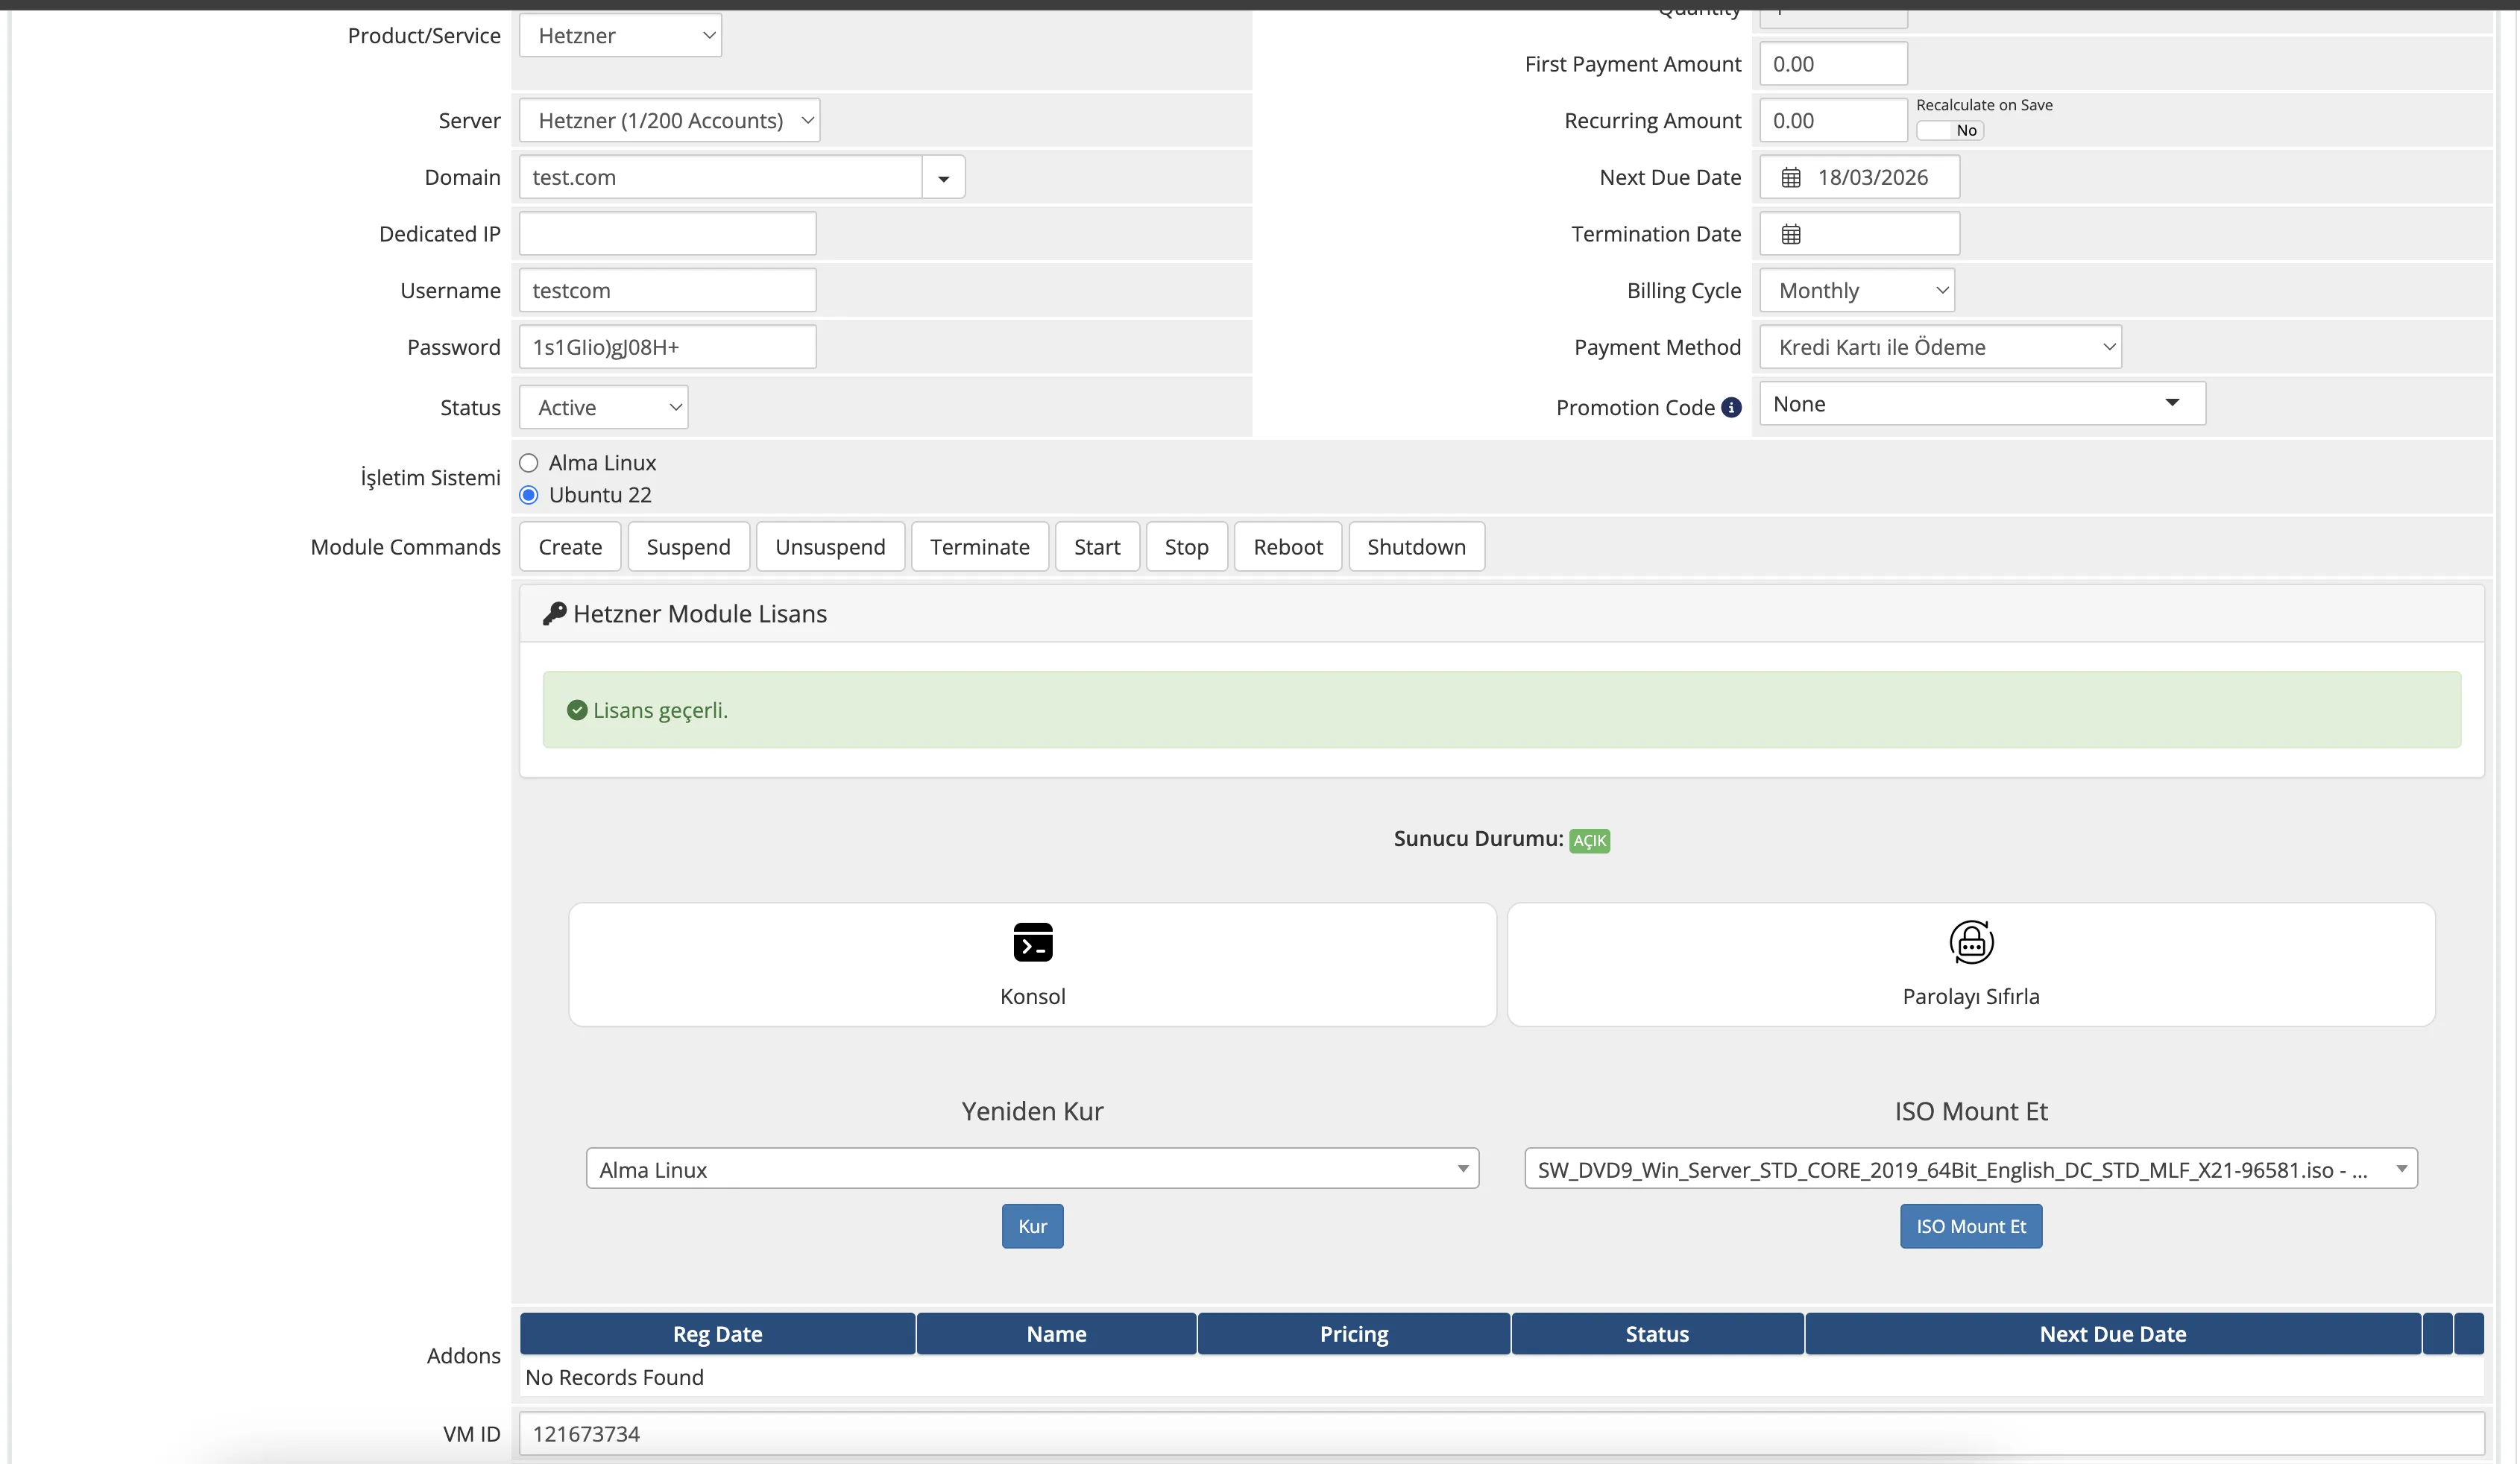Click the Suspend module command

click(x=688, y=547)
